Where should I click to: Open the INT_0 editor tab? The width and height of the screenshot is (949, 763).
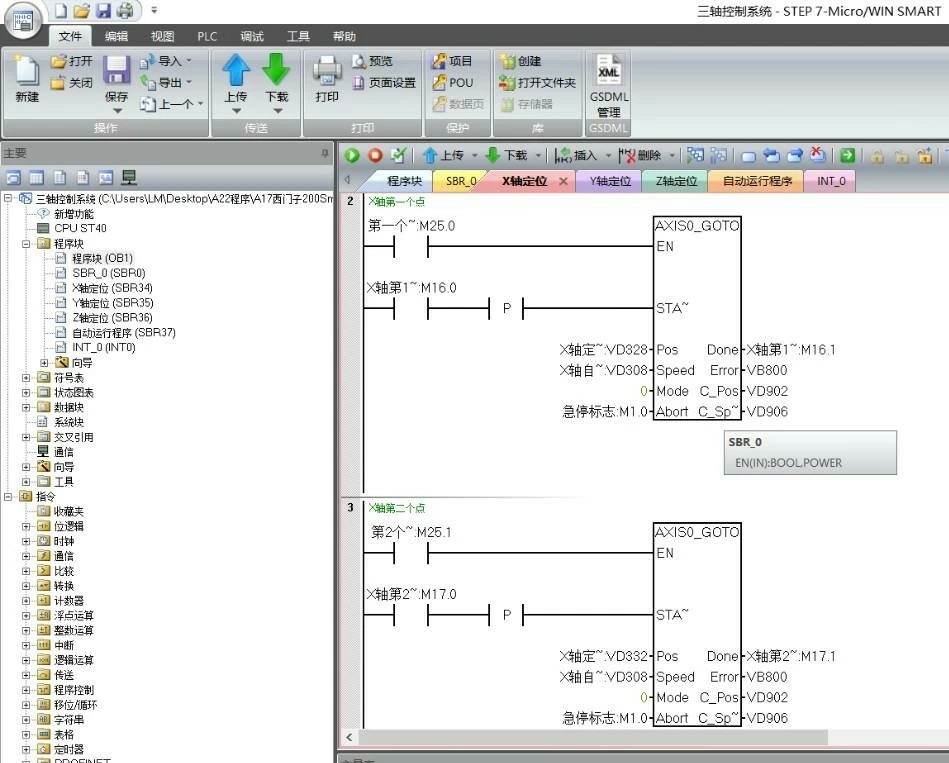(831, 181)
